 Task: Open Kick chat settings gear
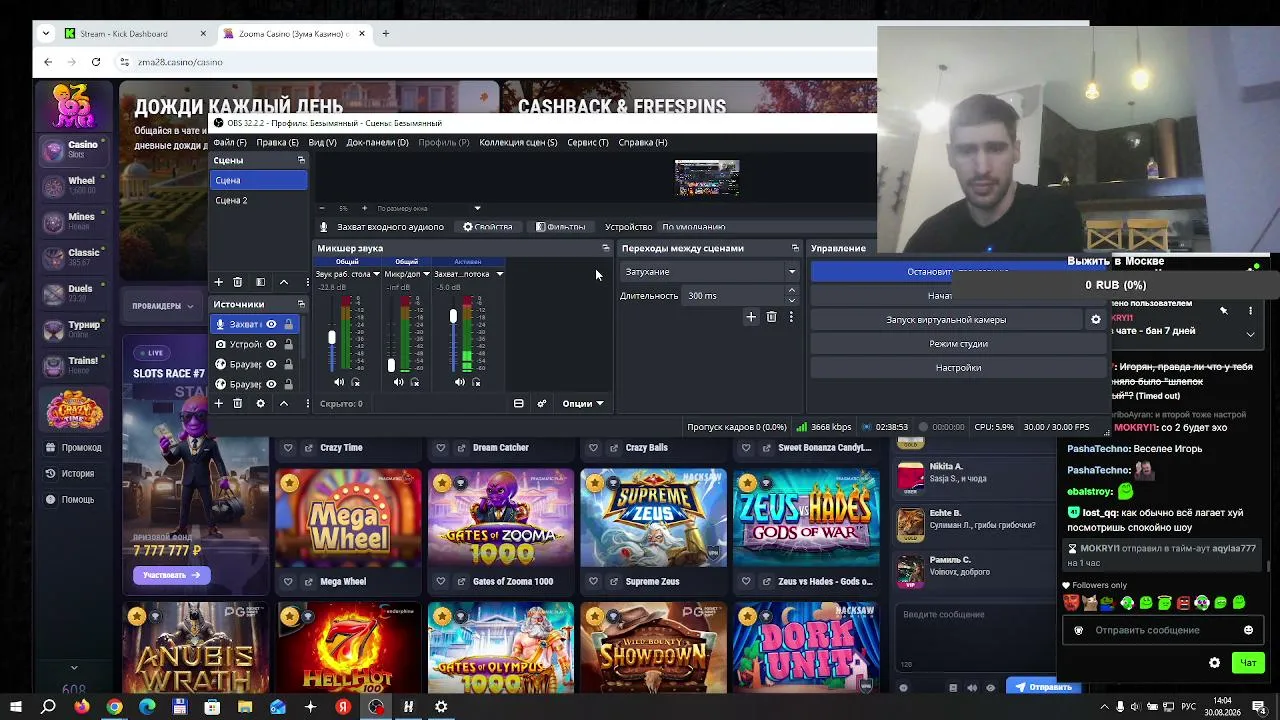(x=1214, y=663)
